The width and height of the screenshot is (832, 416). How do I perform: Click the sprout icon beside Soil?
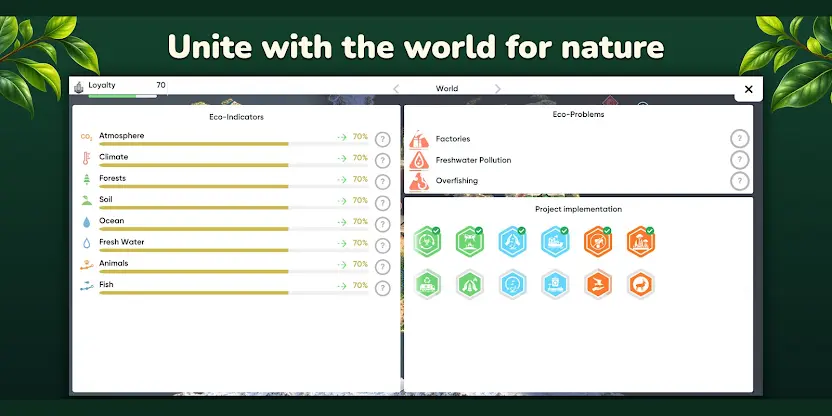[x=86, y=201]
